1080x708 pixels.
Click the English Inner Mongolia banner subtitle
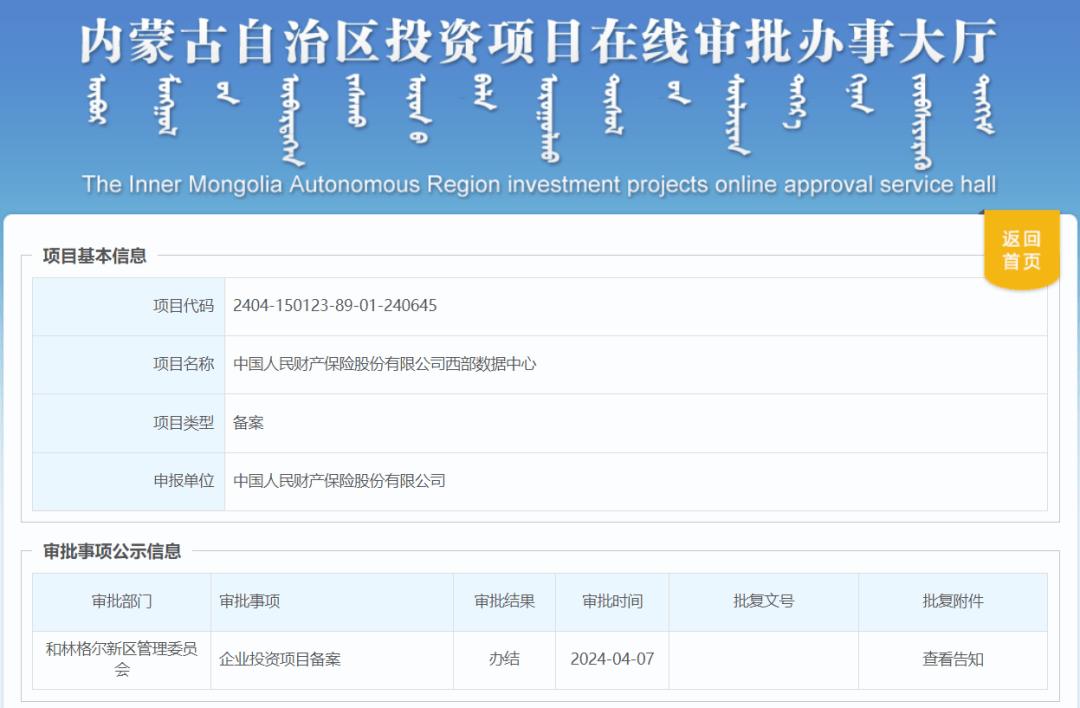pyautogui.click(x=539, y=185)
